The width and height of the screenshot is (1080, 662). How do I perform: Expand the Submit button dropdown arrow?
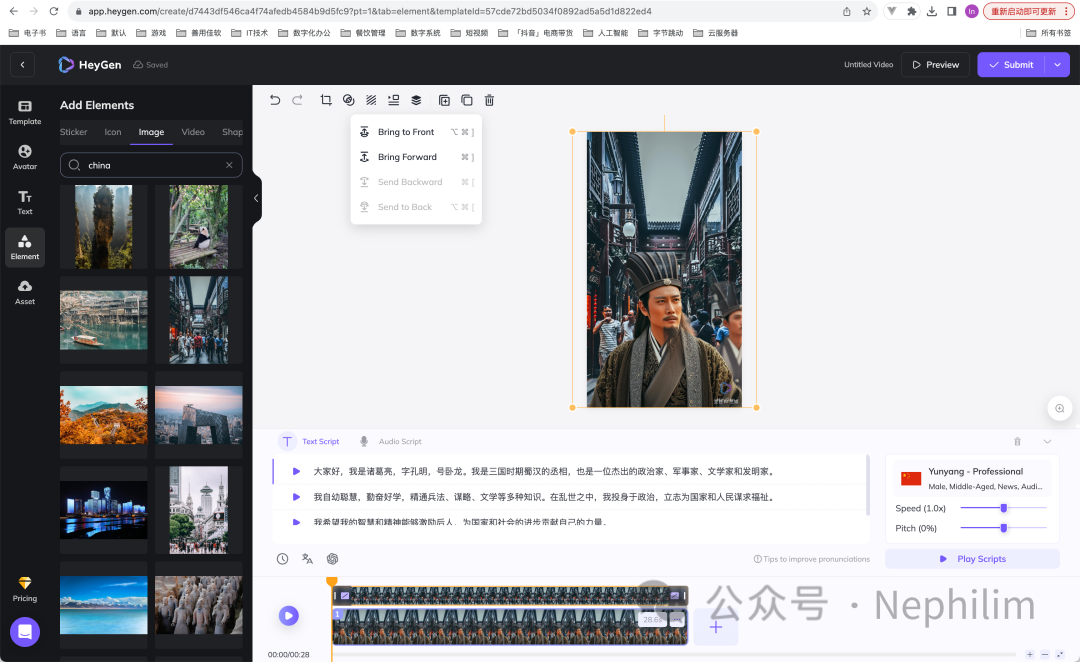1058,65
